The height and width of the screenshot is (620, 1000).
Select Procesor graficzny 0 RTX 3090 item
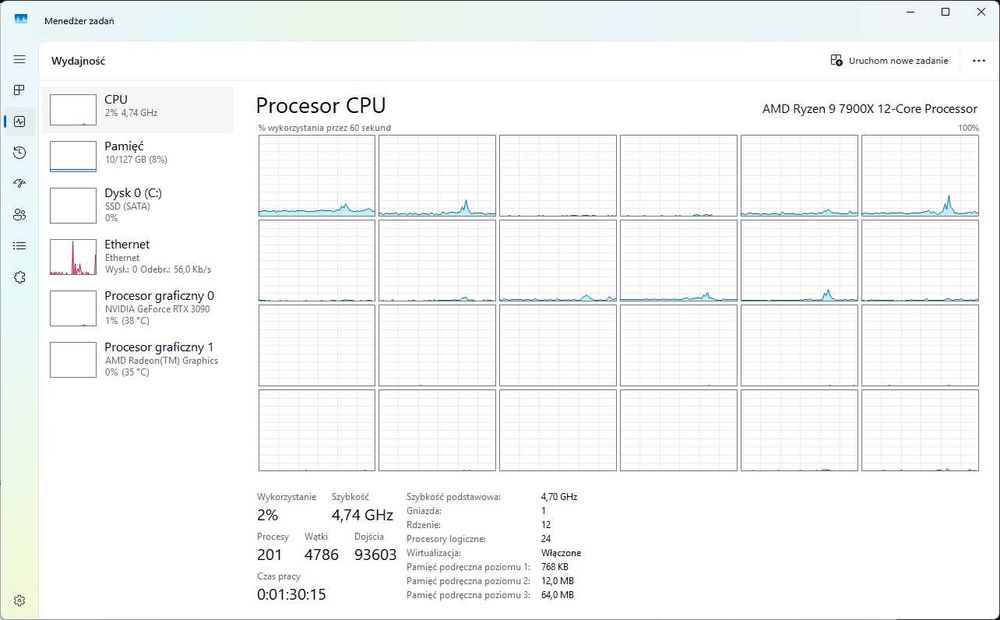(x=138, y=308)
